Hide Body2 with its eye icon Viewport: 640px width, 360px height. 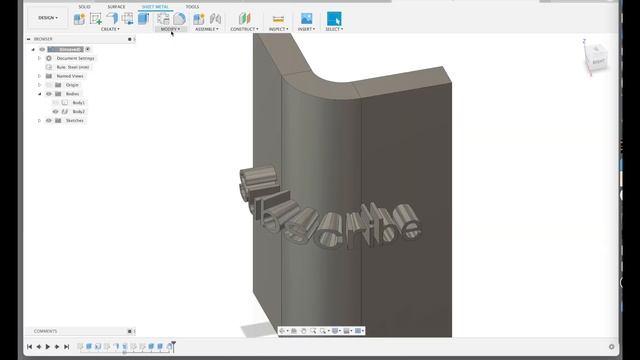56,111
